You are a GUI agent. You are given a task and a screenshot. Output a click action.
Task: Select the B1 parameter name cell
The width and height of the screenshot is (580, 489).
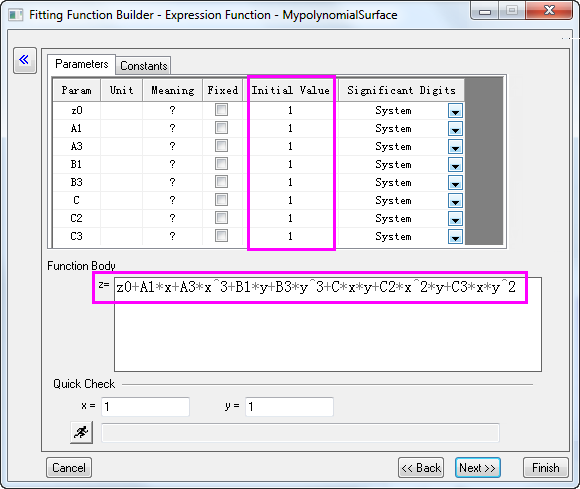pos(76,164)
